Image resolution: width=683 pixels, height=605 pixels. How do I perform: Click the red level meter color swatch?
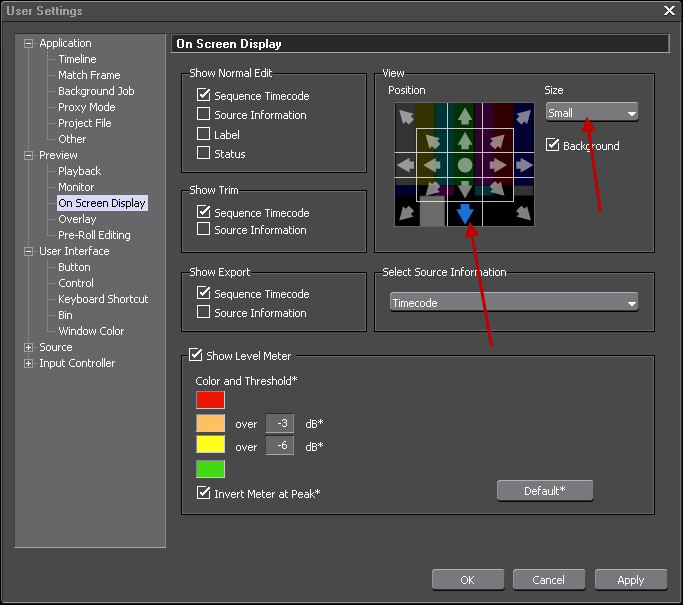[x=211, y=400]
